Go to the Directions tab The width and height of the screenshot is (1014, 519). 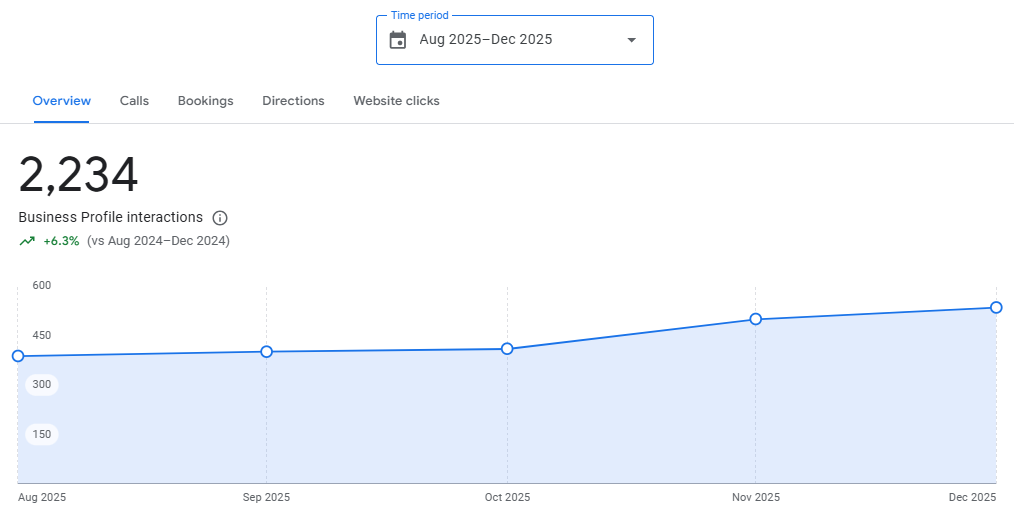point(294,101)
